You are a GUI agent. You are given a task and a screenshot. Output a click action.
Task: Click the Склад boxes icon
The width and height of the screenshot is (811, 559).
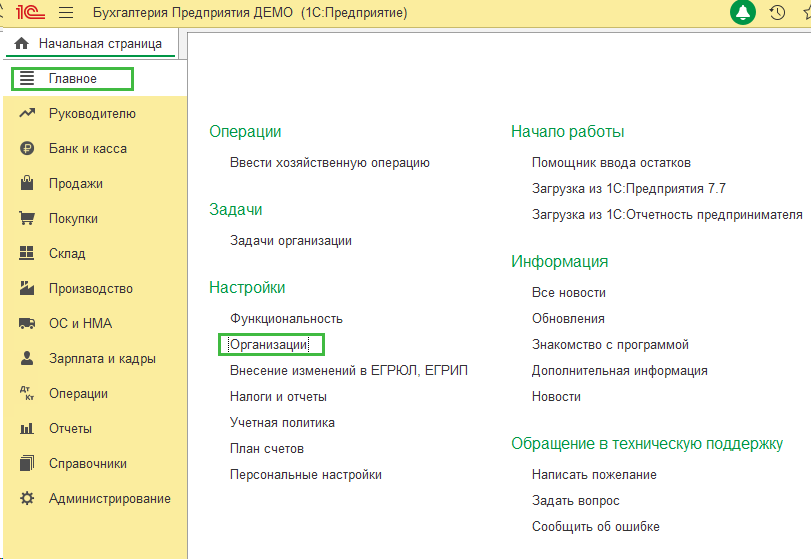pyautogui.click(x=26, y=253)
